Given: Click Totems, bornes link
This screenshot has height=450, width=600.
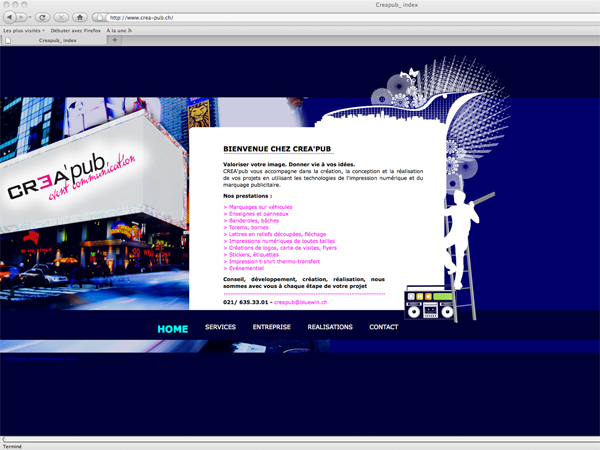Looking at the screenshot, I should (x=246, y=227).
